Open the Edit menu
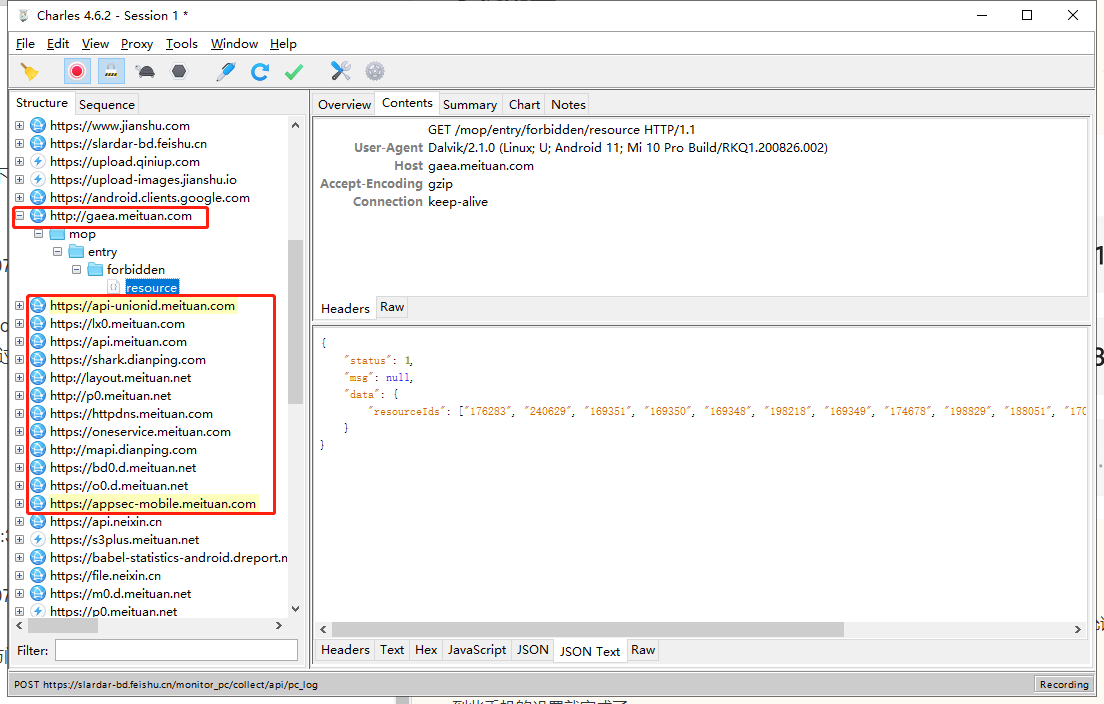This screenshot has height=704, width=1104. [58, 44]
